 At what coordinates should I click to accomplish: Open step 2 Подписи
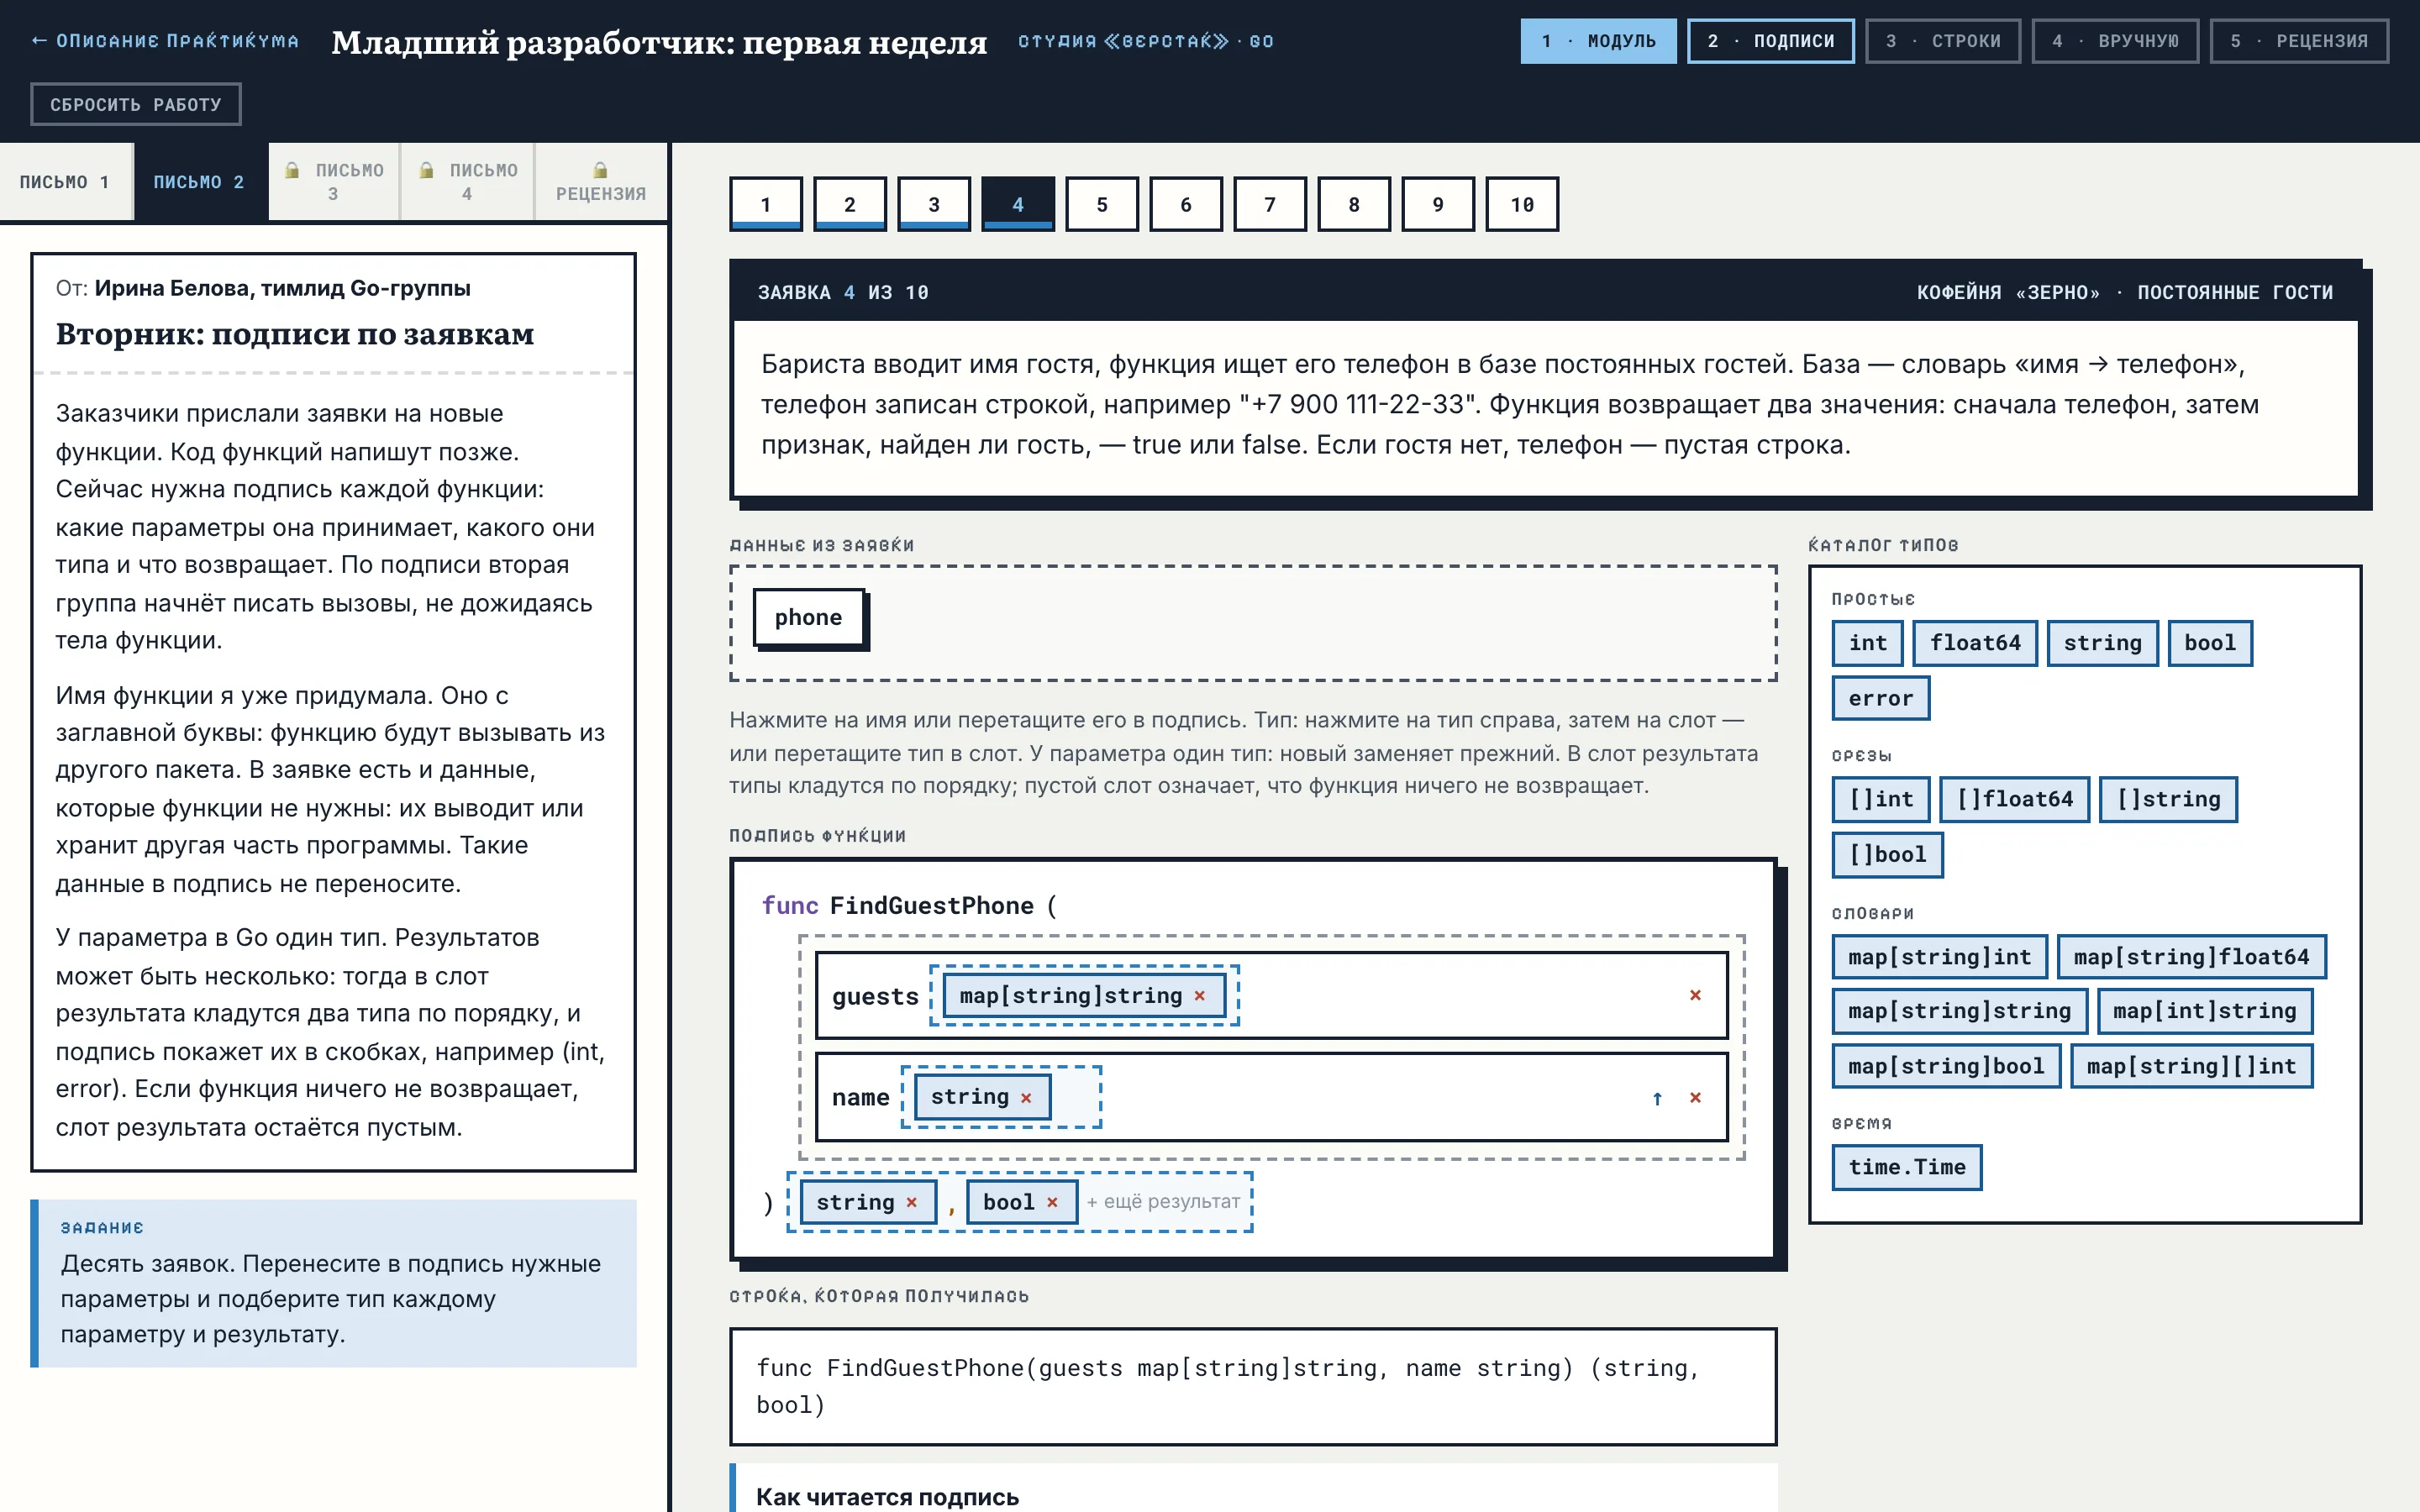point(1770,41)
